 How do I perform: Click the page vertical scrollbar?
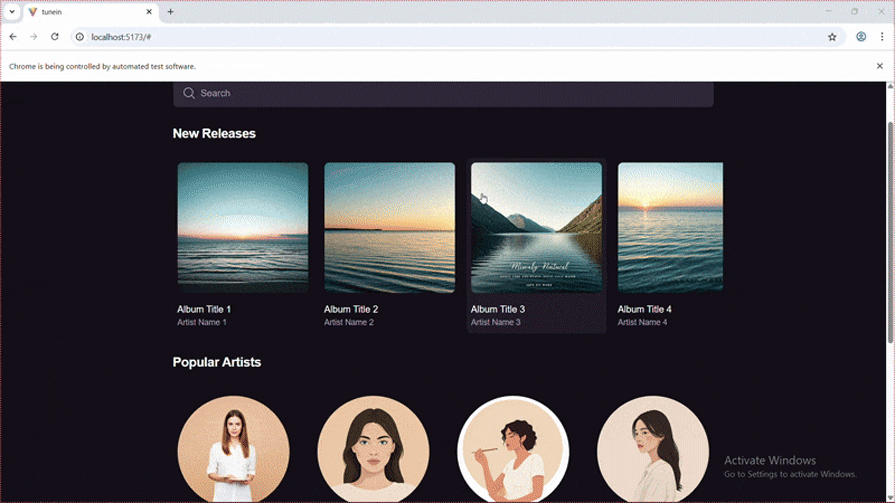(889, 230)
